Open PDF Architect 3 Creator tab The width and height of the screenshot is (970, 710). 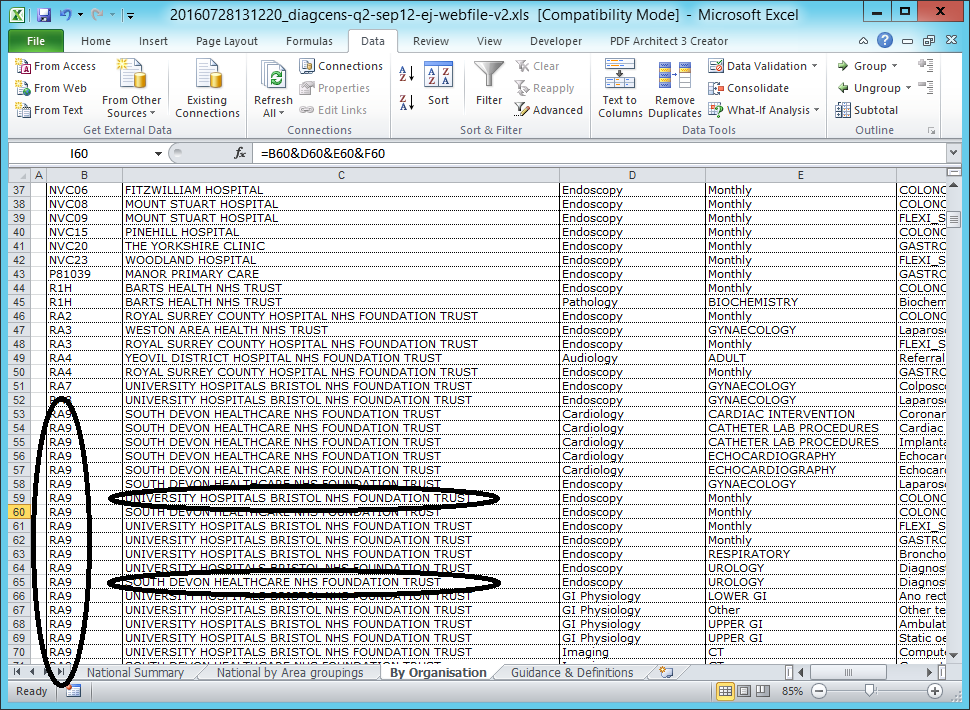[668, 41]
